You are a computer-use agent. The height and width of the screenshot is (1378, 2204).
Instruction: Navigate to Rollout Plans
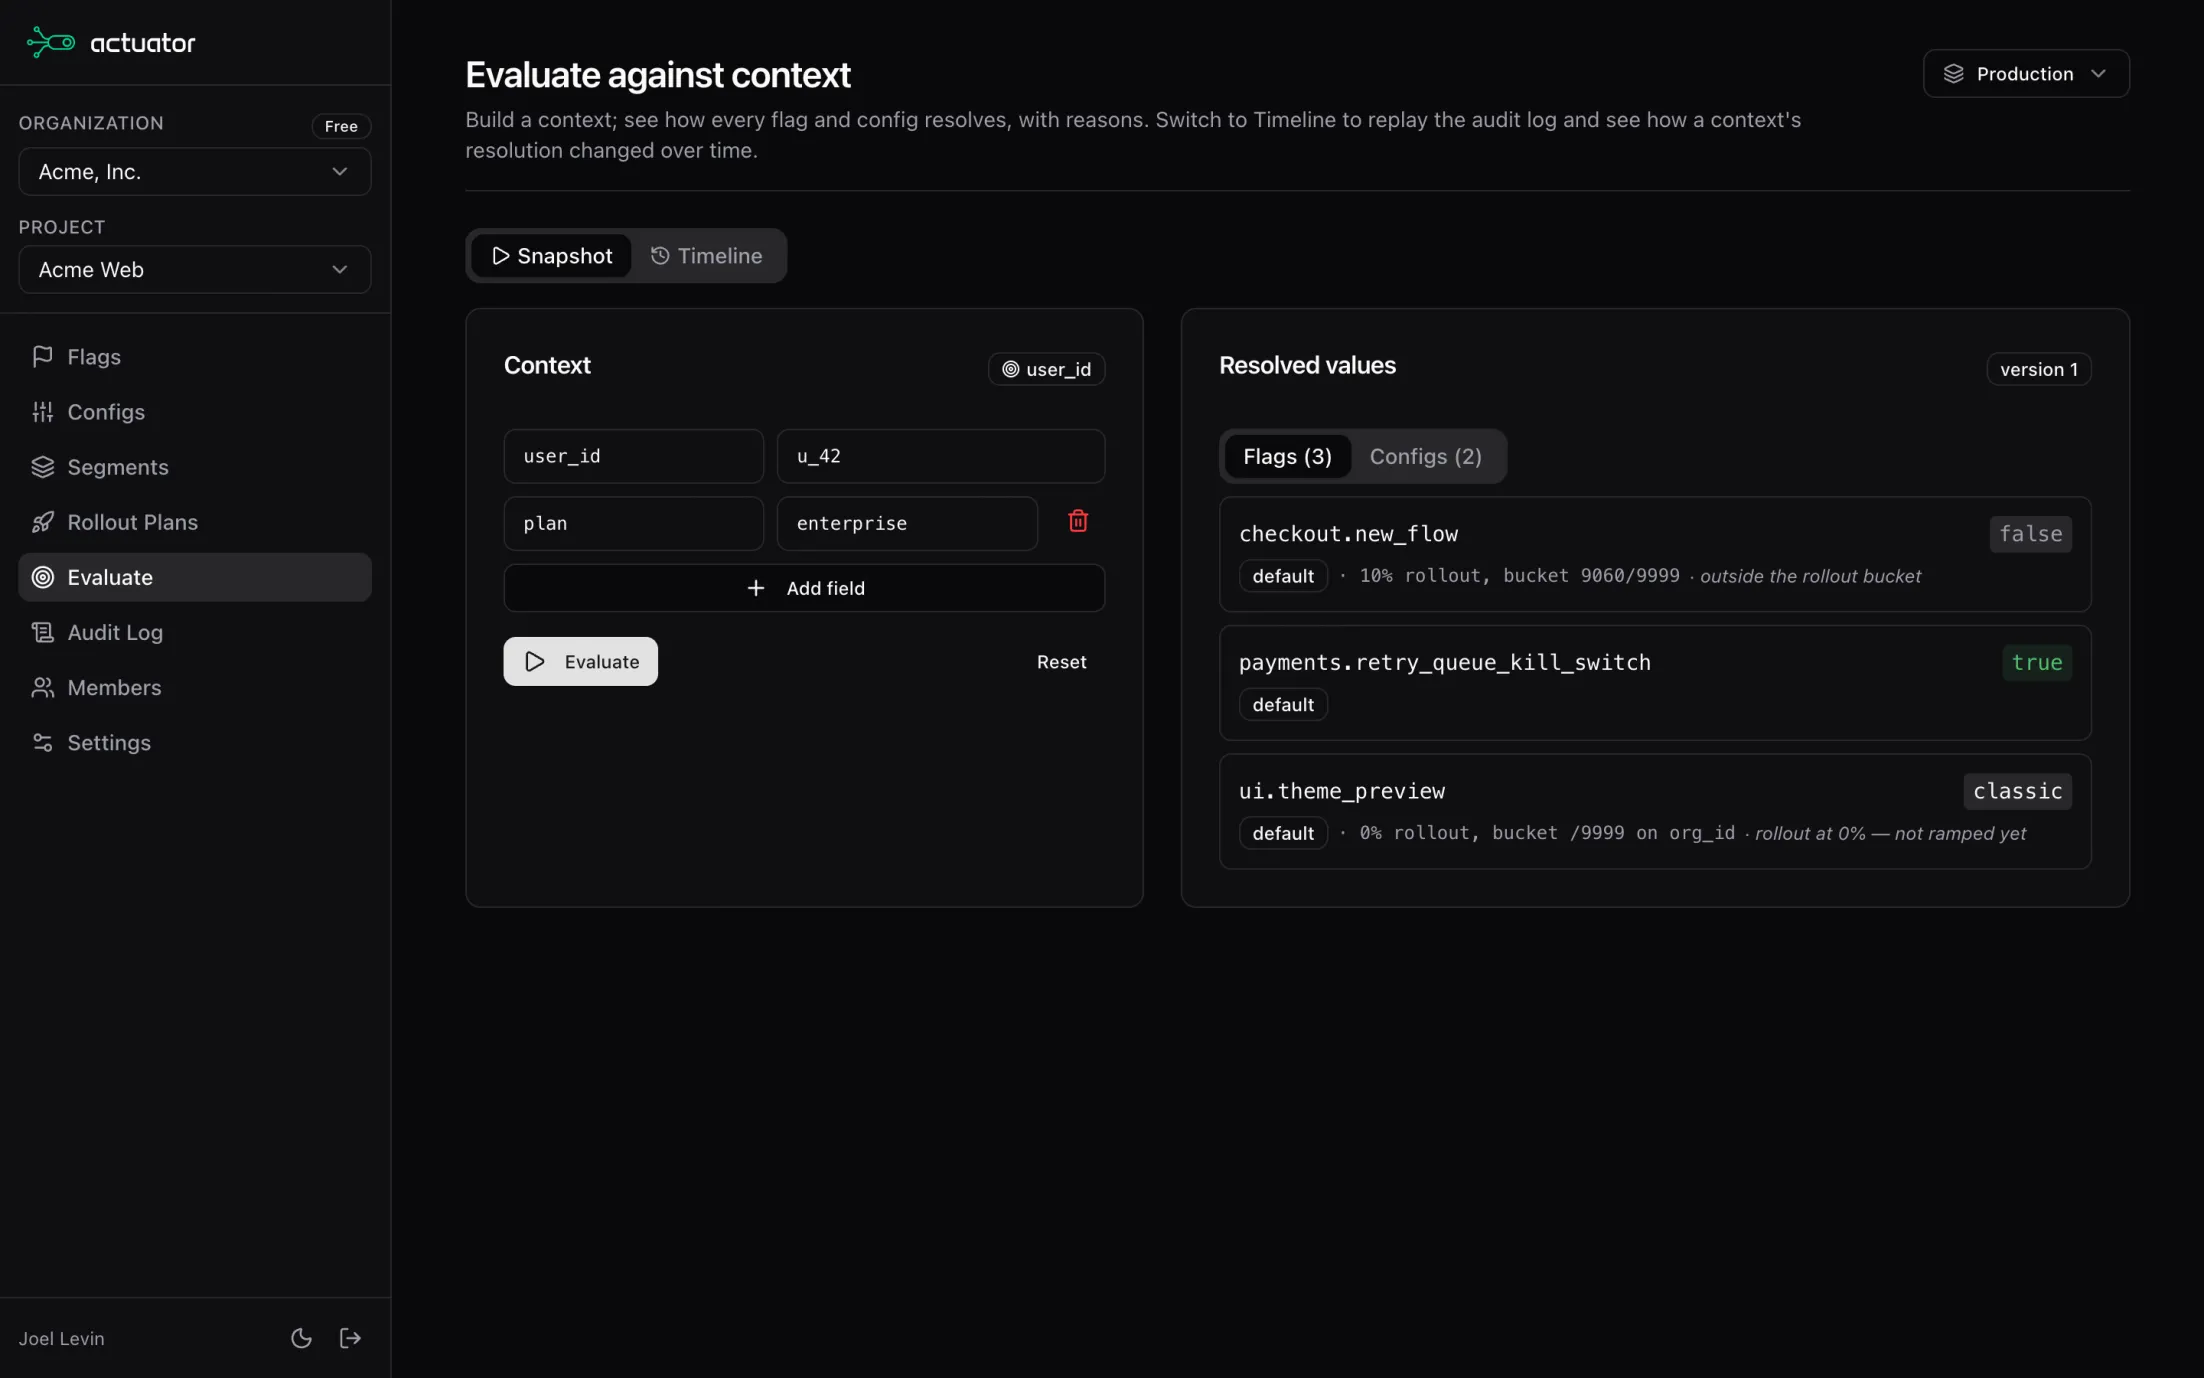pos(195,522)
